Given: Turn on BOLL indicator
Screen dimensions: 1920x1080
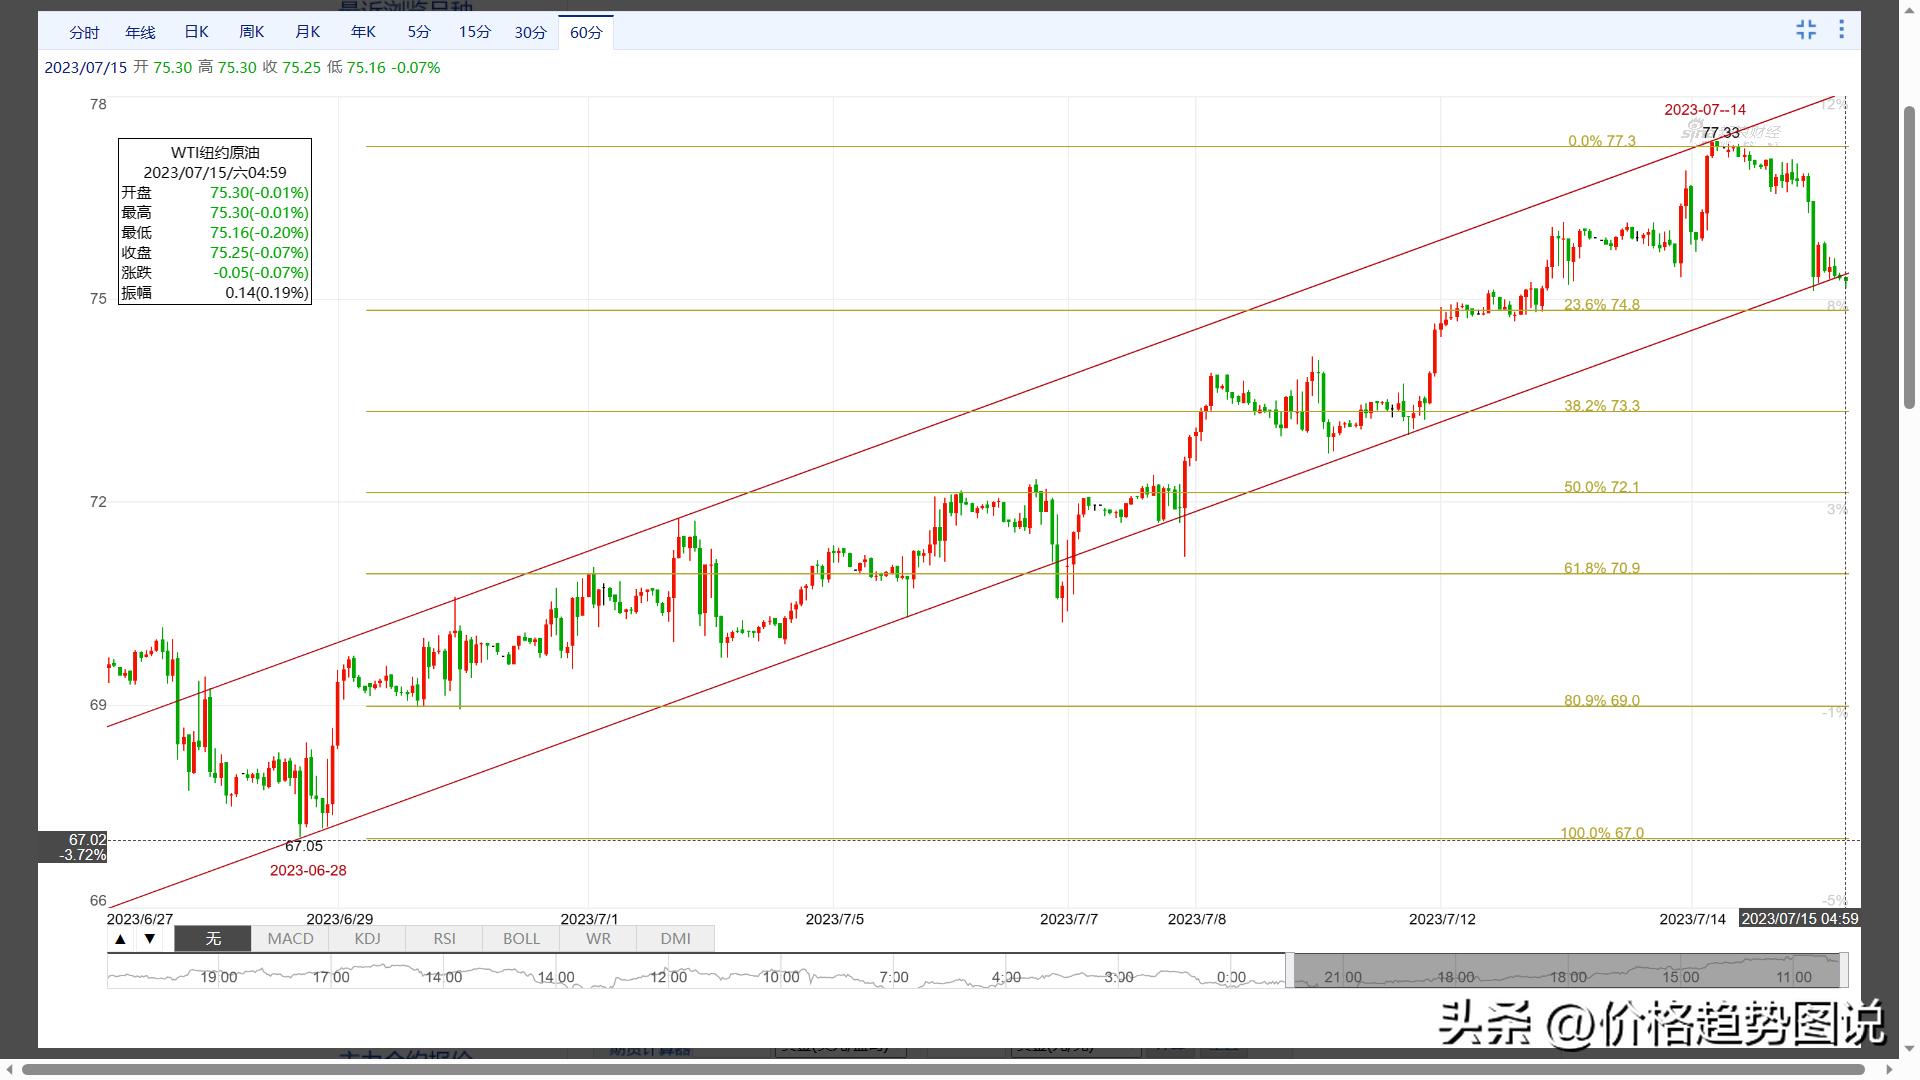Looking at the screenshot, I should point(521,939).
